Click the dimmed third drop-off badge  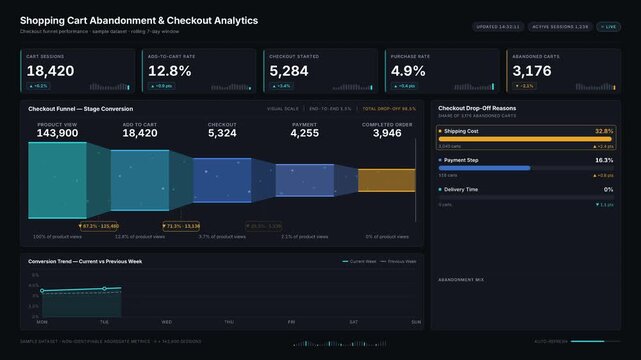(x=264, y=226)
